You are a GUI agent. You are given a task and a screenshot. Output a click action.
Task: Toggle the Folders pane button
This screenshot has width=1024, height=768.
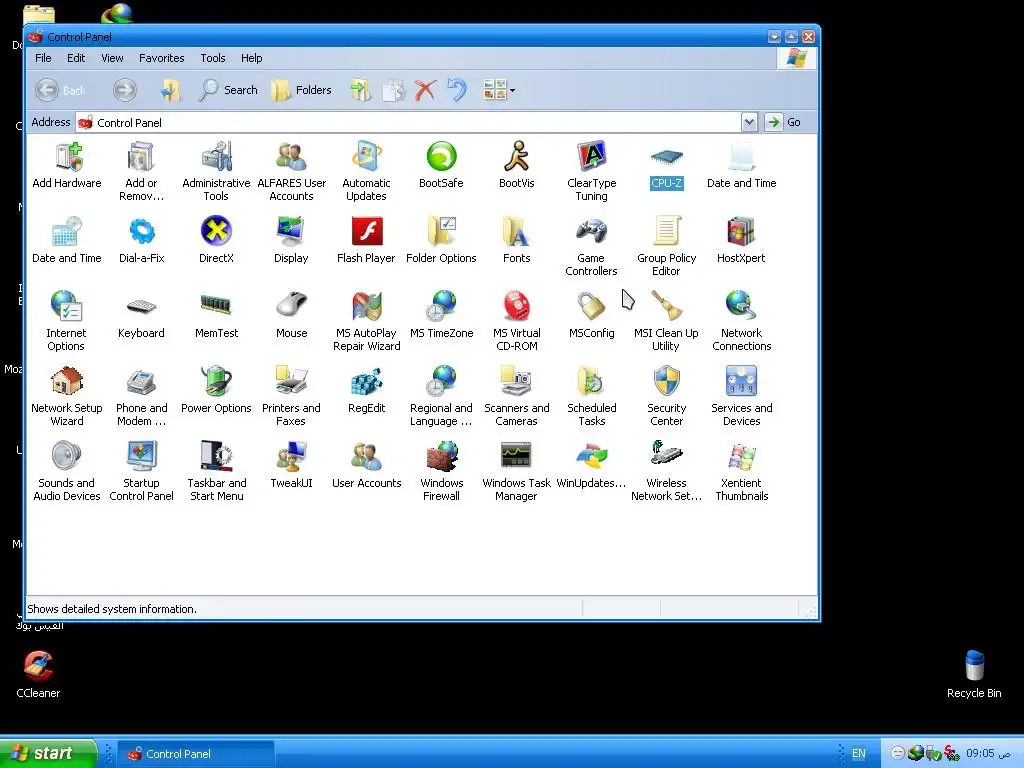click(x=302, y=90)
